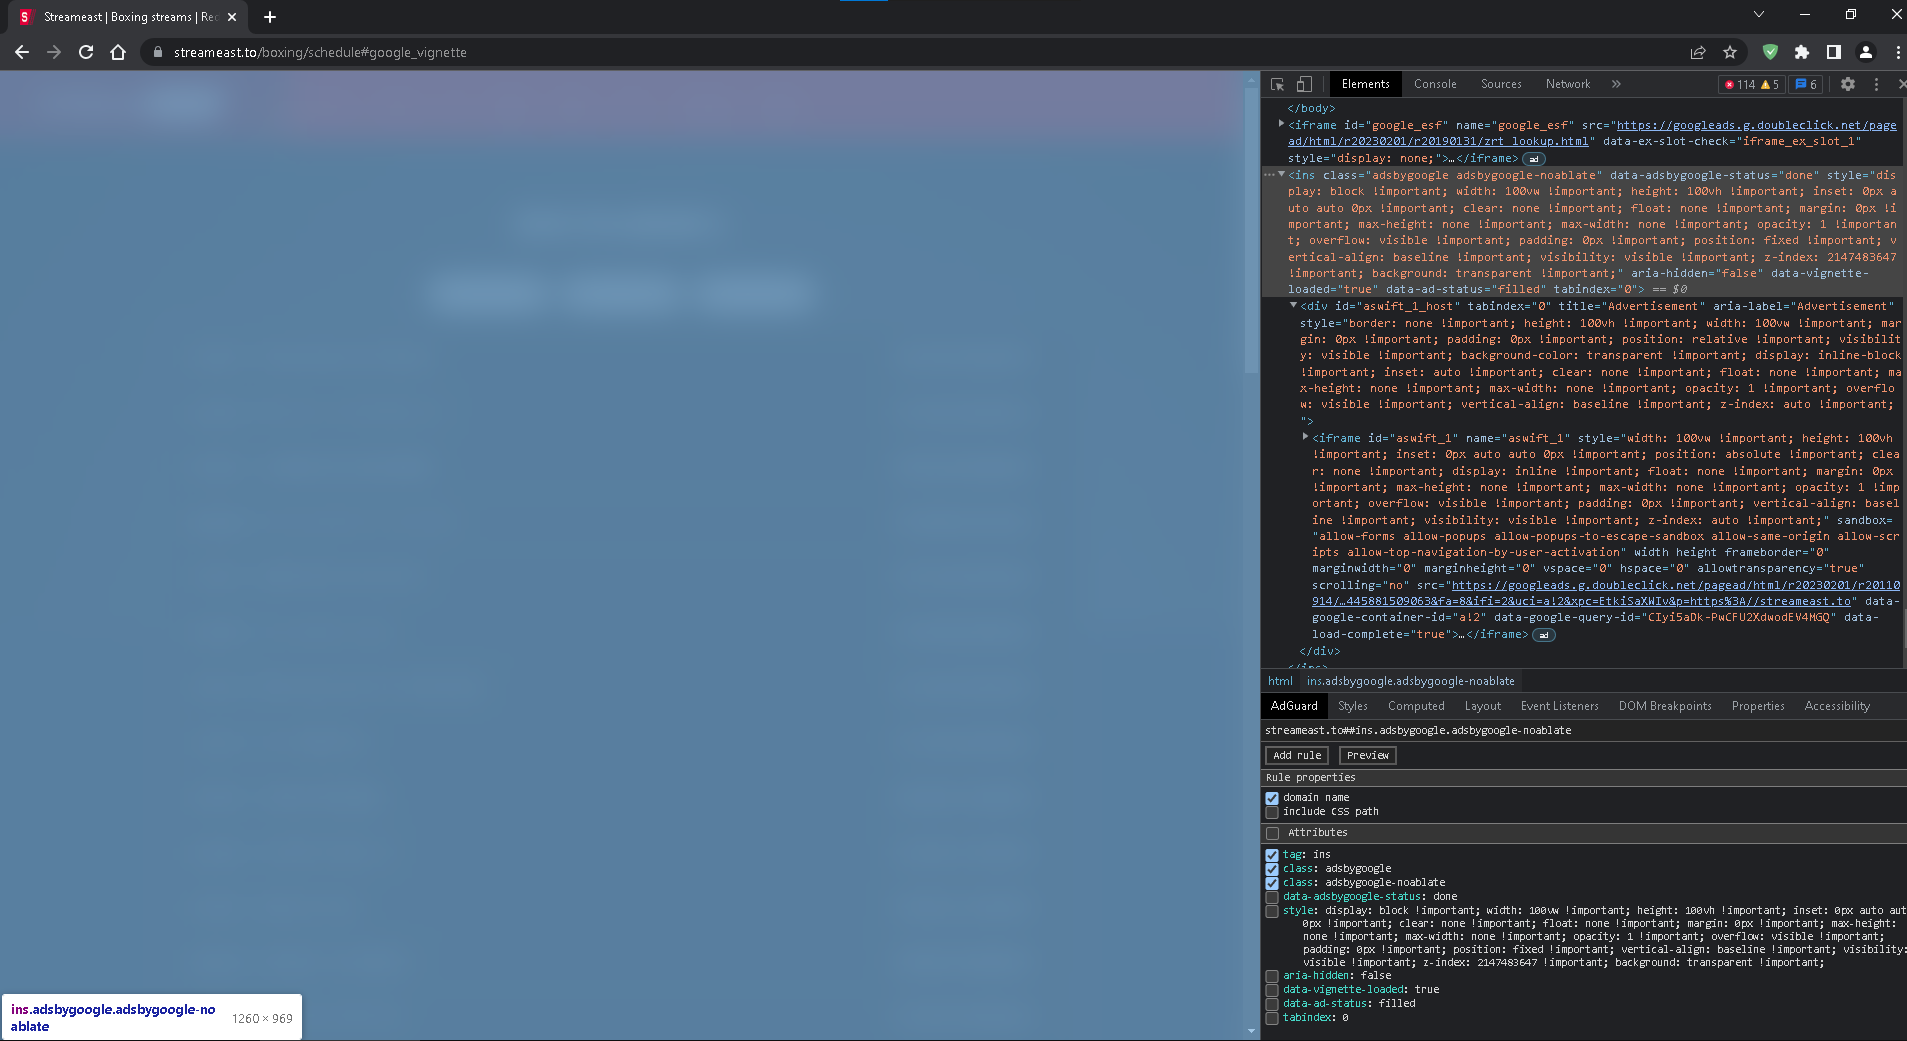Open the tab search dropdown arrow
This screenshot has width=1907, height=1041.
pos(1759,14)
